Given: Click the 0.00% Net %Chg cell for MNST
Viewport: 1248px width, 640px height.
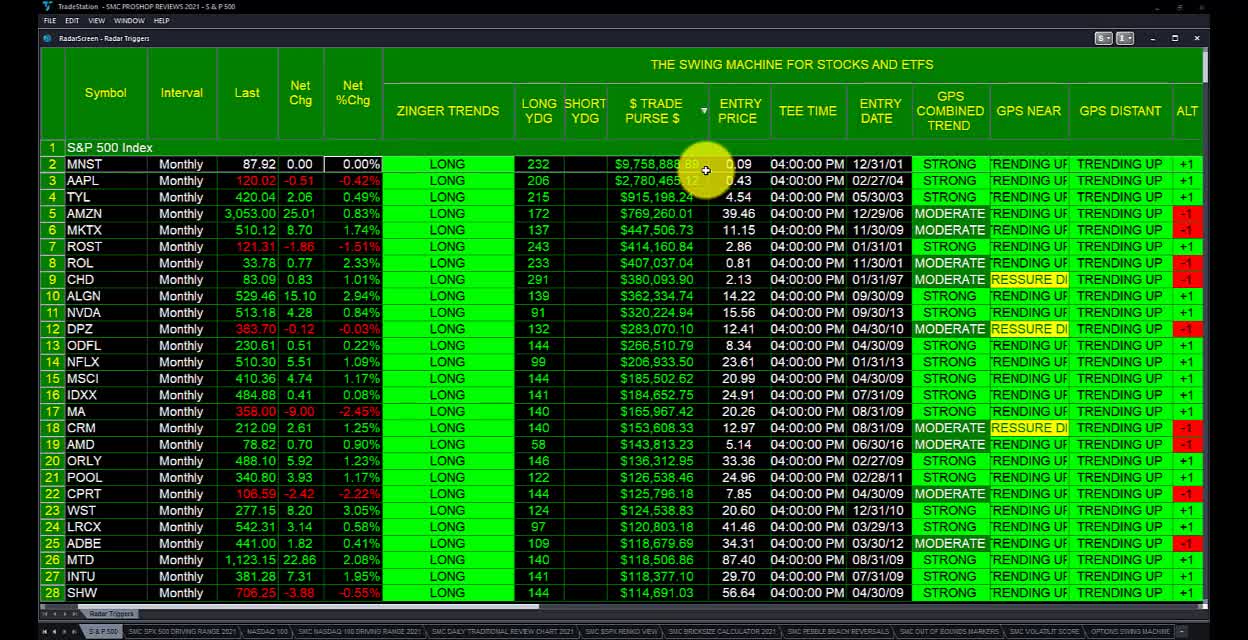Looking at the screenshot, I should click(353, 164).
